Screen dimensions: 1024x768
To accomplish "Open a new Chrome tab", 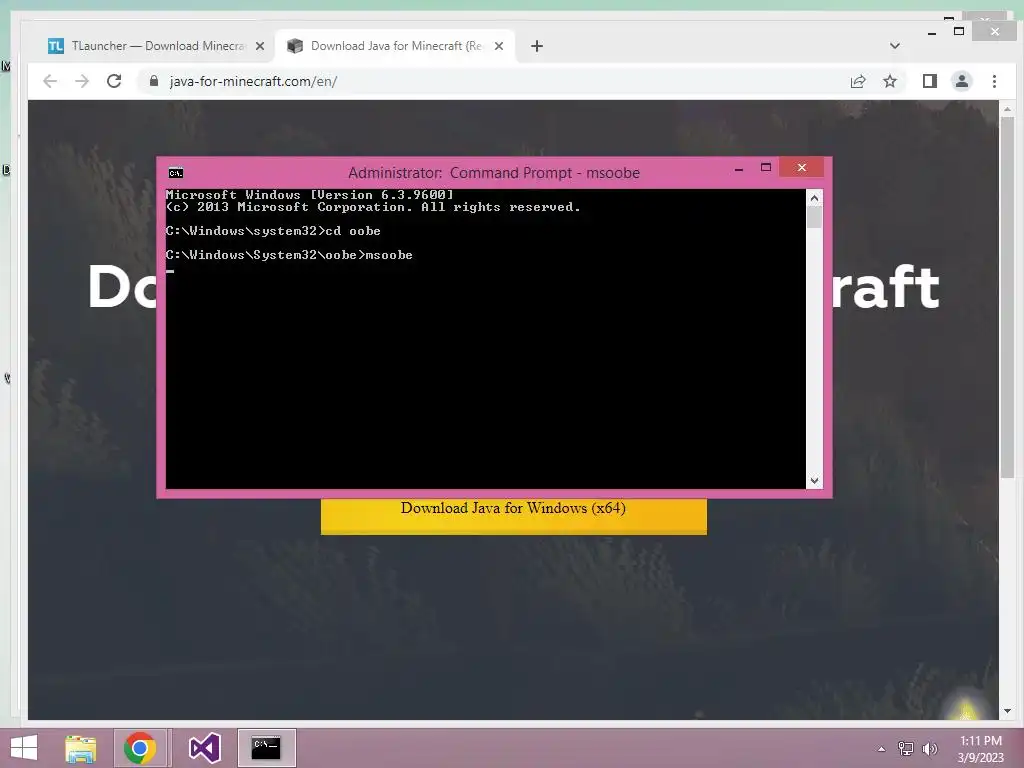I will (537, 46).
